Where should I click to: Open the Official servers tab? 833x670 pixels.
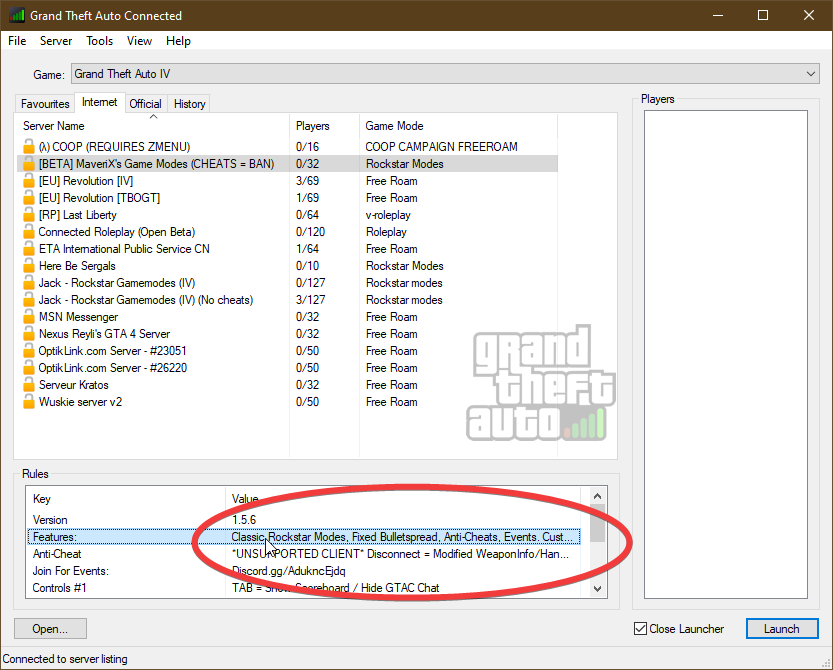click(x=145, y=104)
